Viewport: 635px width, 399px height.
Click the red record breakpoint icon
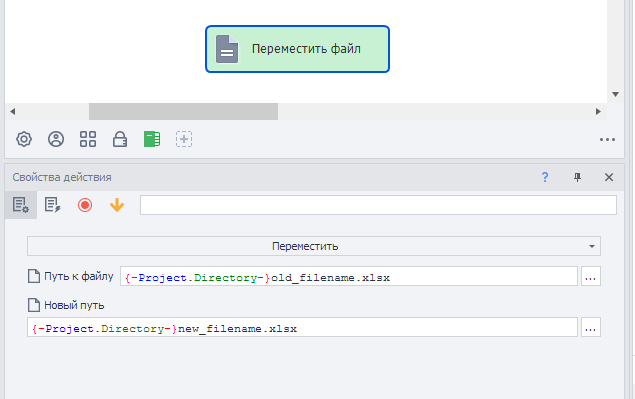pyautogui.click(x=85, y=205)
